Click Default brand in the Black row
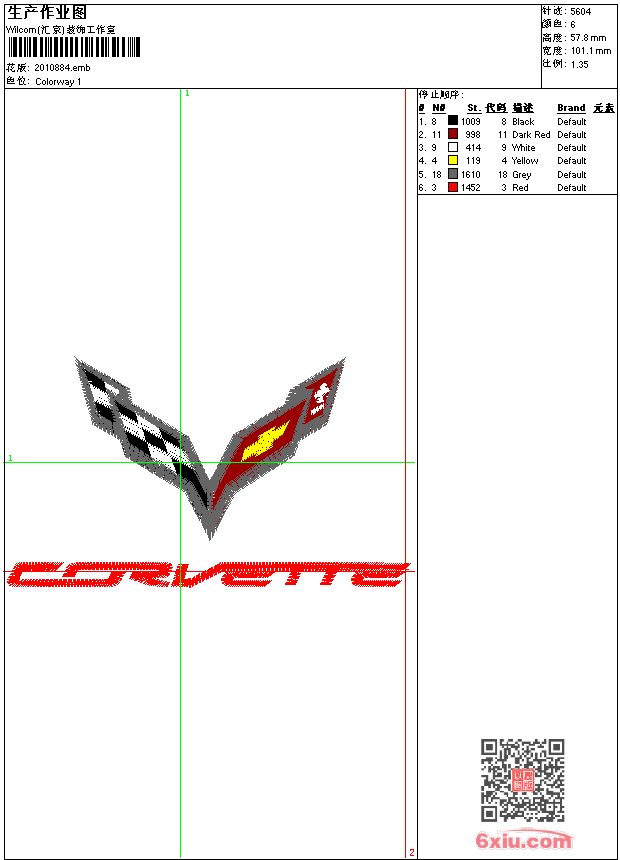Screen dimensions: 620x860 click(x=572, y=122)
